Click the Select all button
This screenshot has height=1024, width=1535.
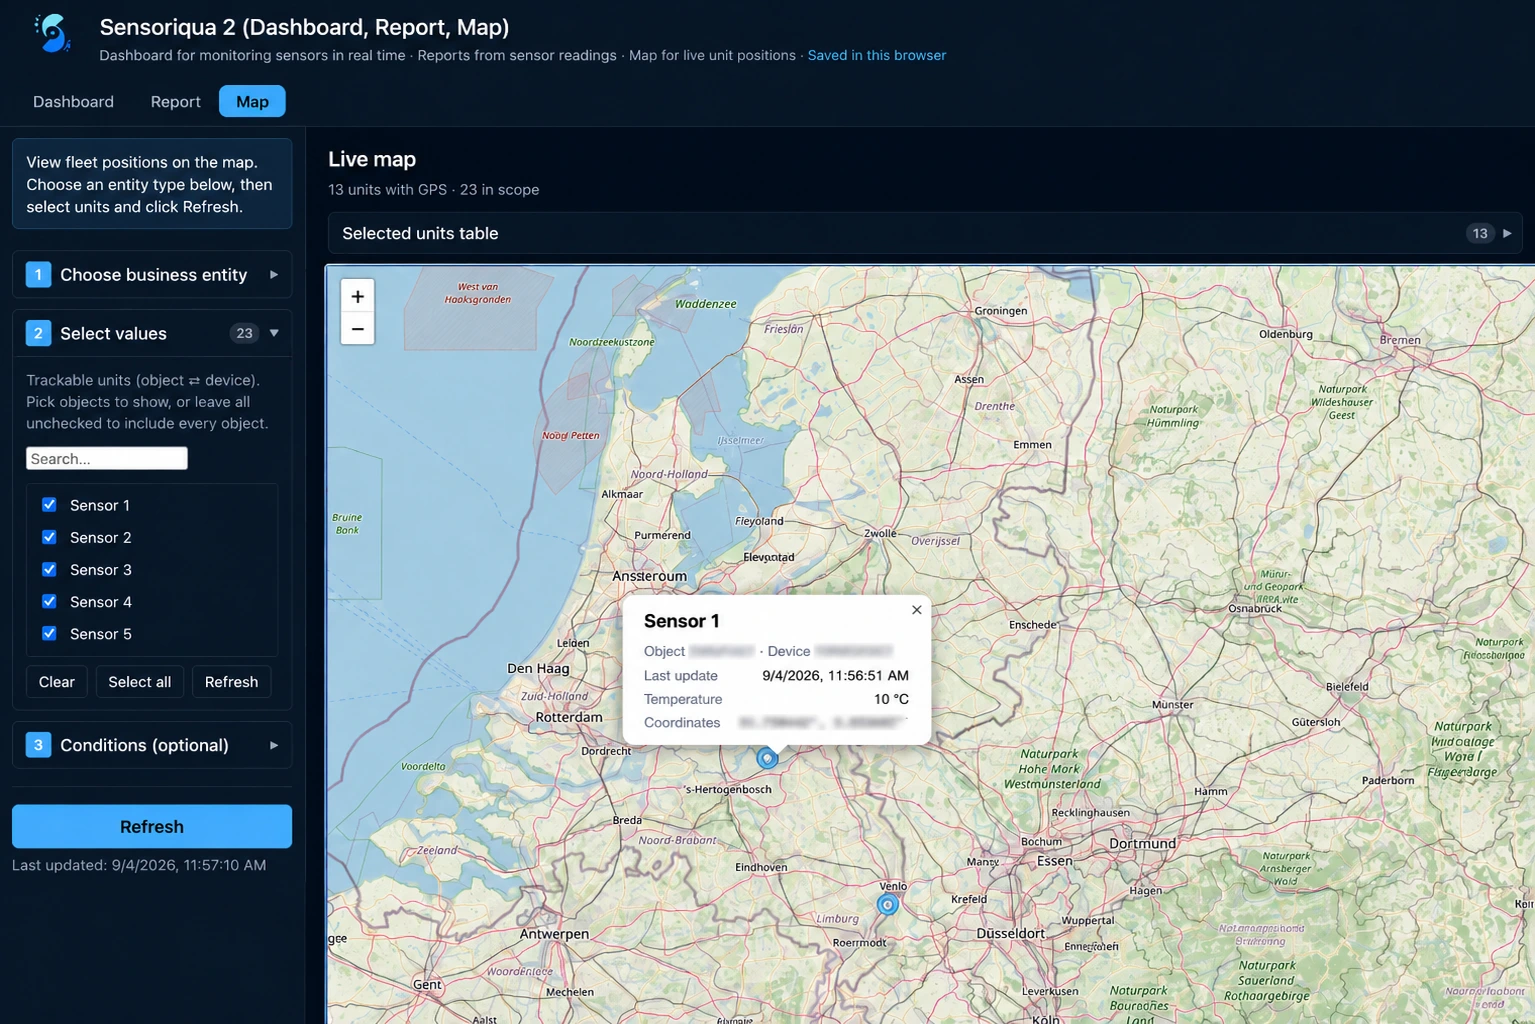pyautogui.click(x=140, y=682)
